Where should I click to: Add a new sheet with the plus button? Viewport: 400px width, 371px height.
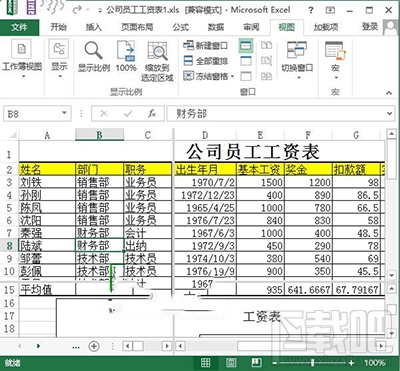pos(94,346)
